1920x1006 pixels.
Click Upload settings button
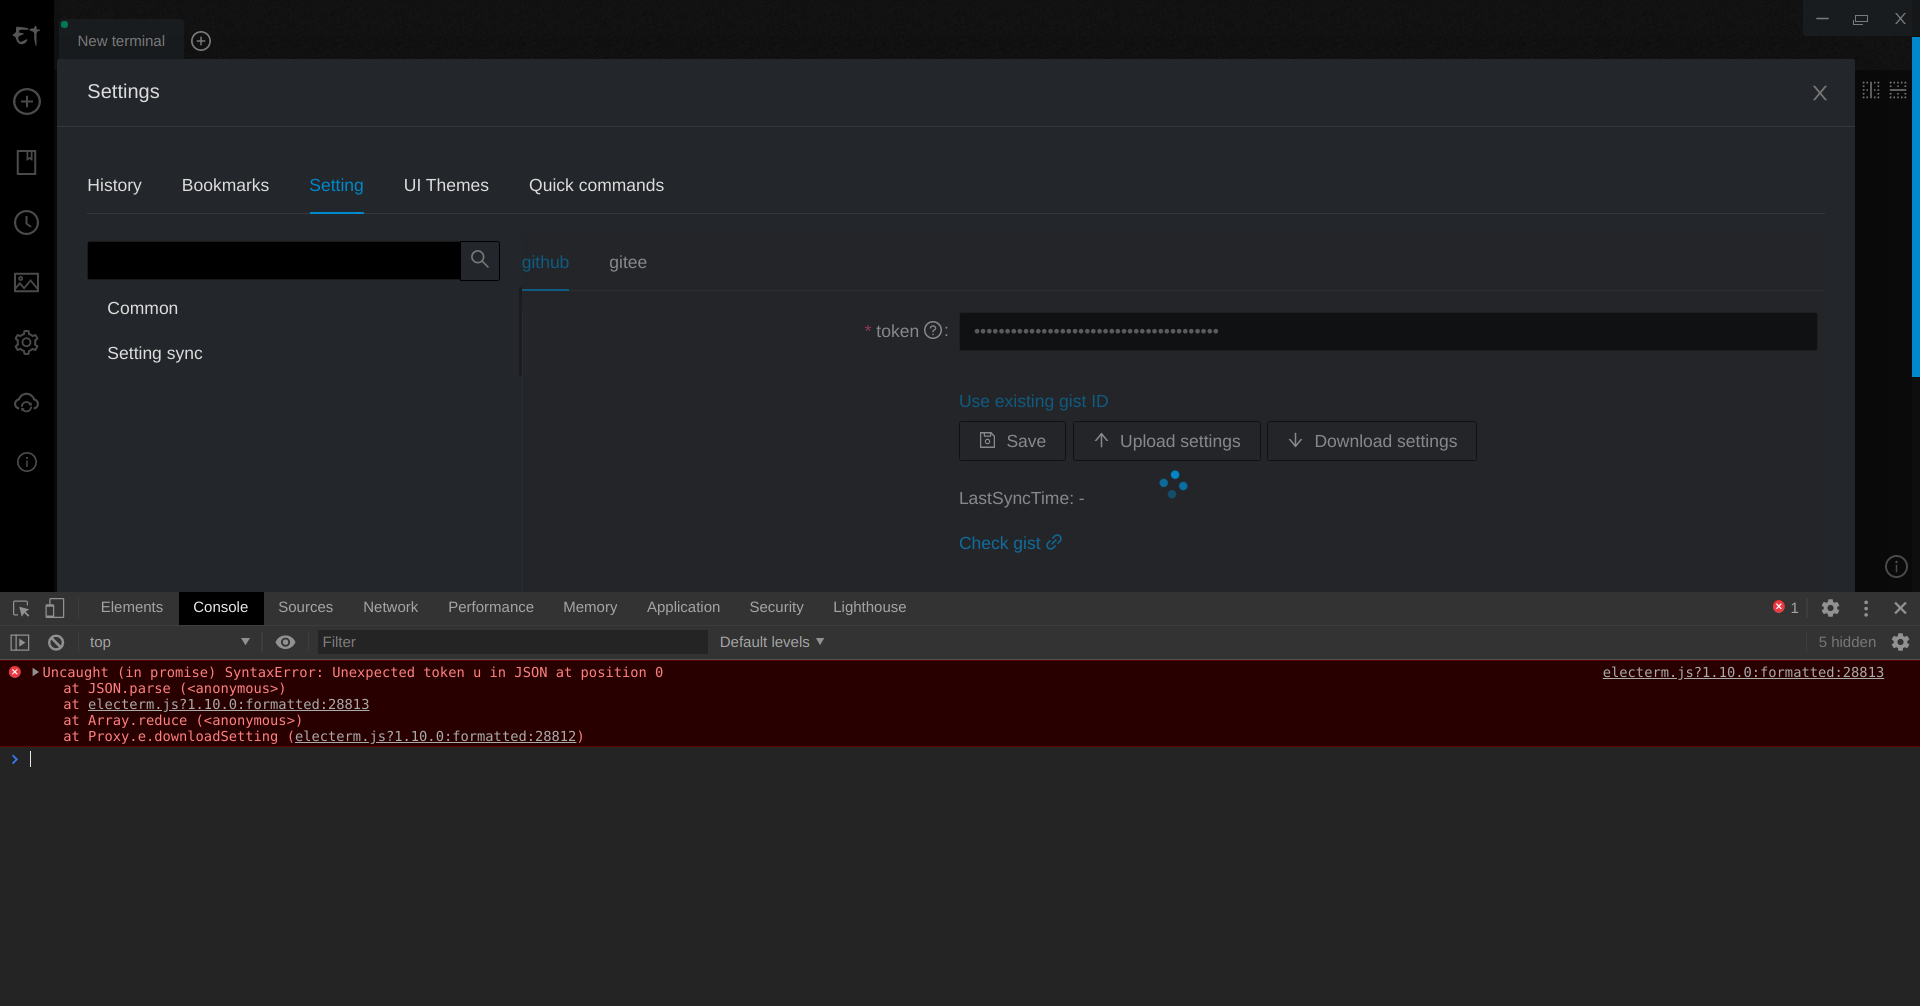tap(1166, 441)
